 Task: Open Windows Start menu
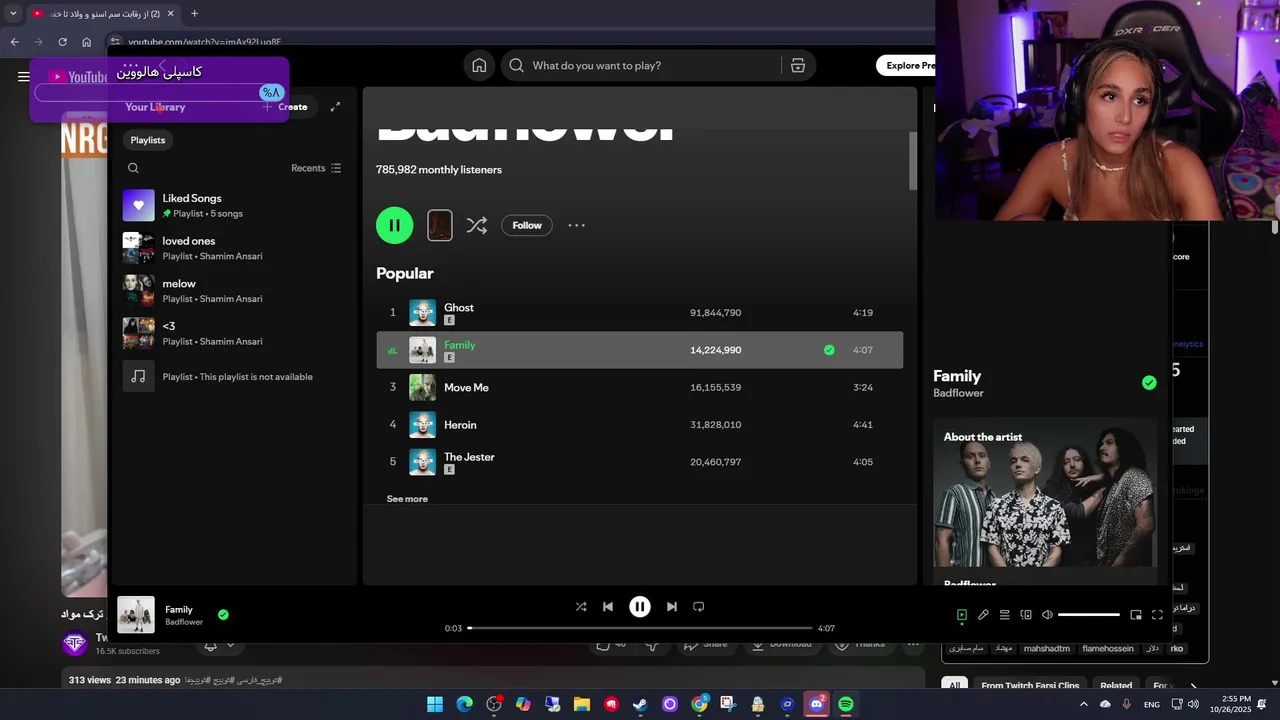click(435, 704)
